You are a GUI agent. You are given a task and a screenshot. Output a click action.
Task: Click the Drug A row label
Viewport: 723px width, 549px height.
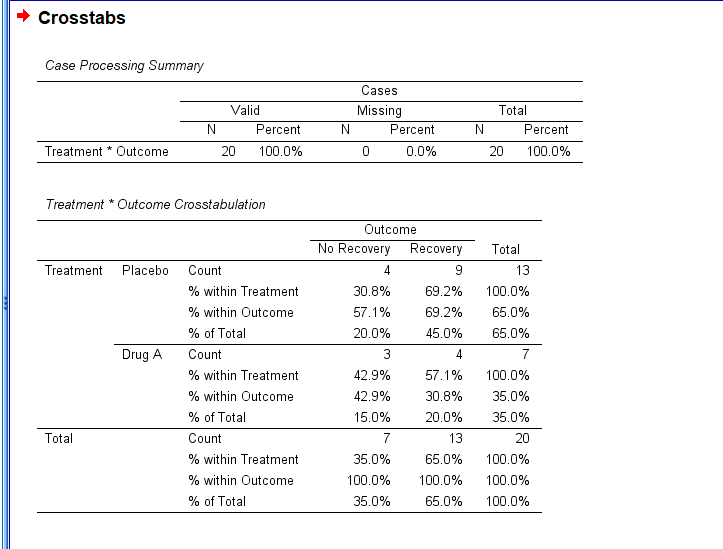click(x=142, y=355)
